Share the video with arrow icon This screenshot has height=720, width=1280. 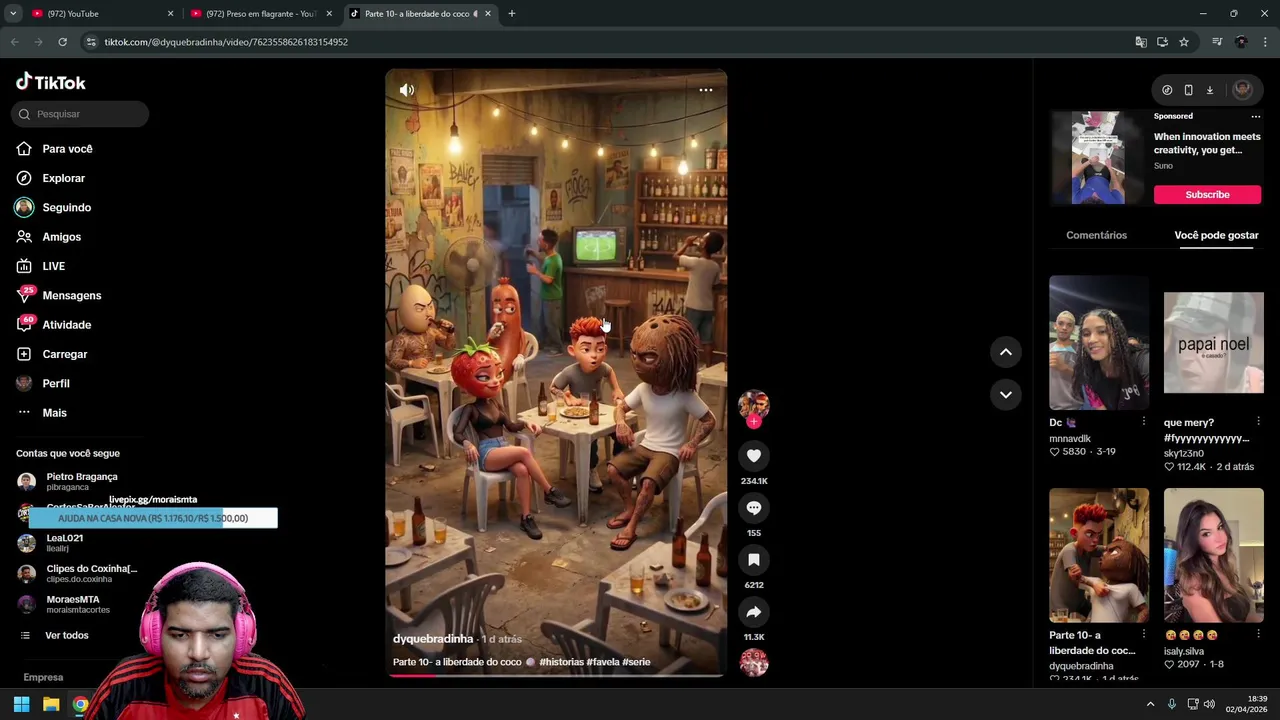(x=754, y=612)
